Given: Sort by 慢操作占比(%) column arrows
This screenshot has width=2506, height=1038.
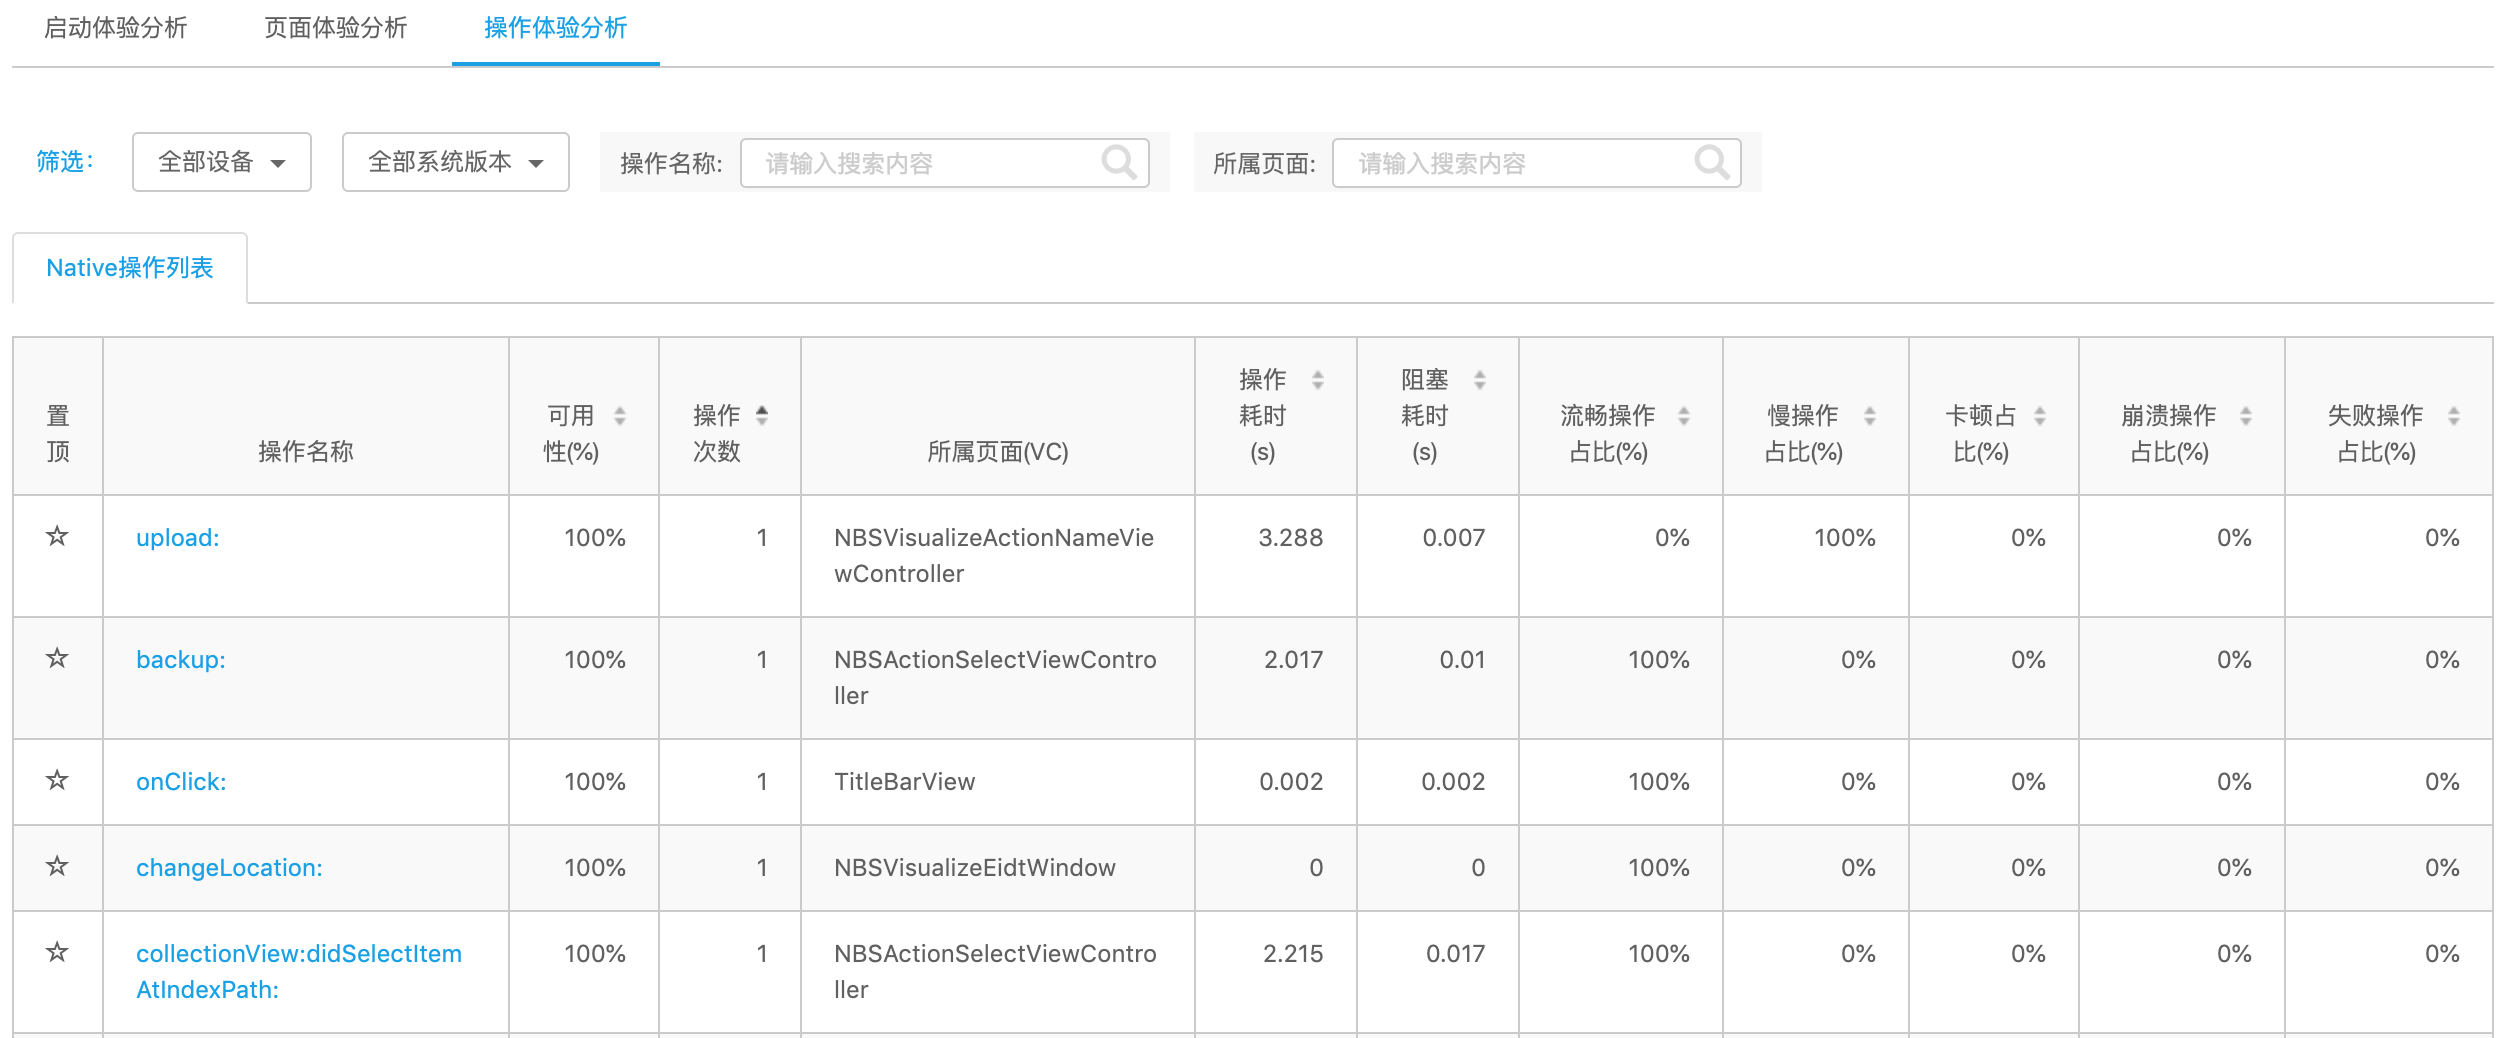Looking at the screenshot, I should click(x=1870, y=416).
